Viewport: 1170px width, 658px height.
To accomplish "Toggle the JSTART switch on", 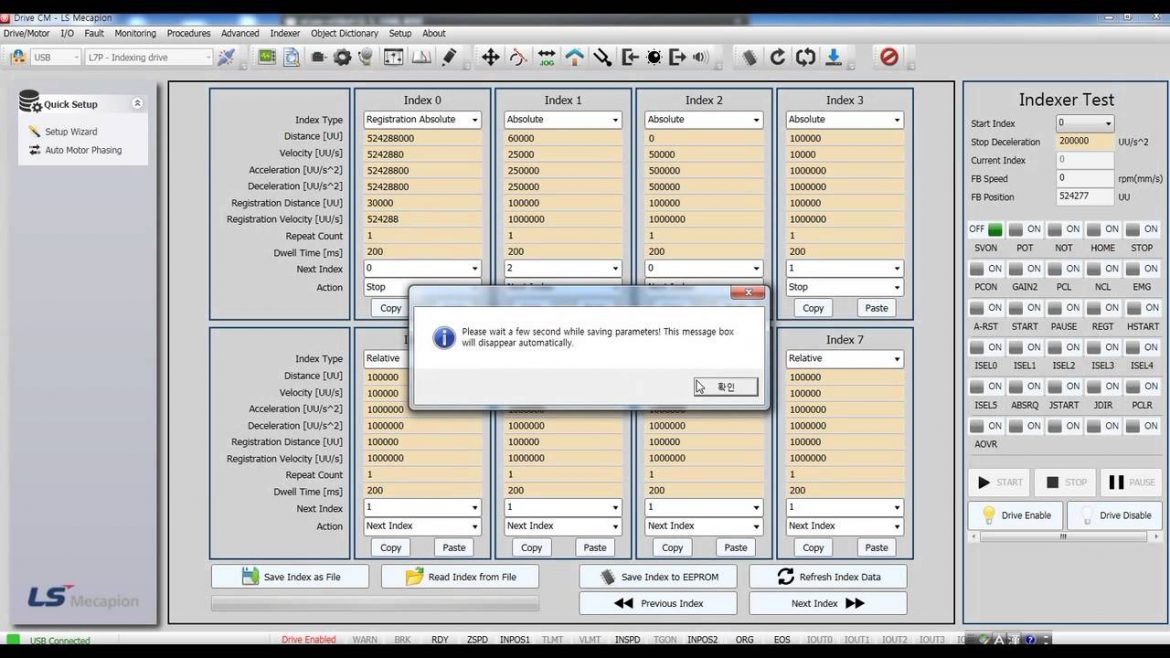I will click(x=1064, y=386).
